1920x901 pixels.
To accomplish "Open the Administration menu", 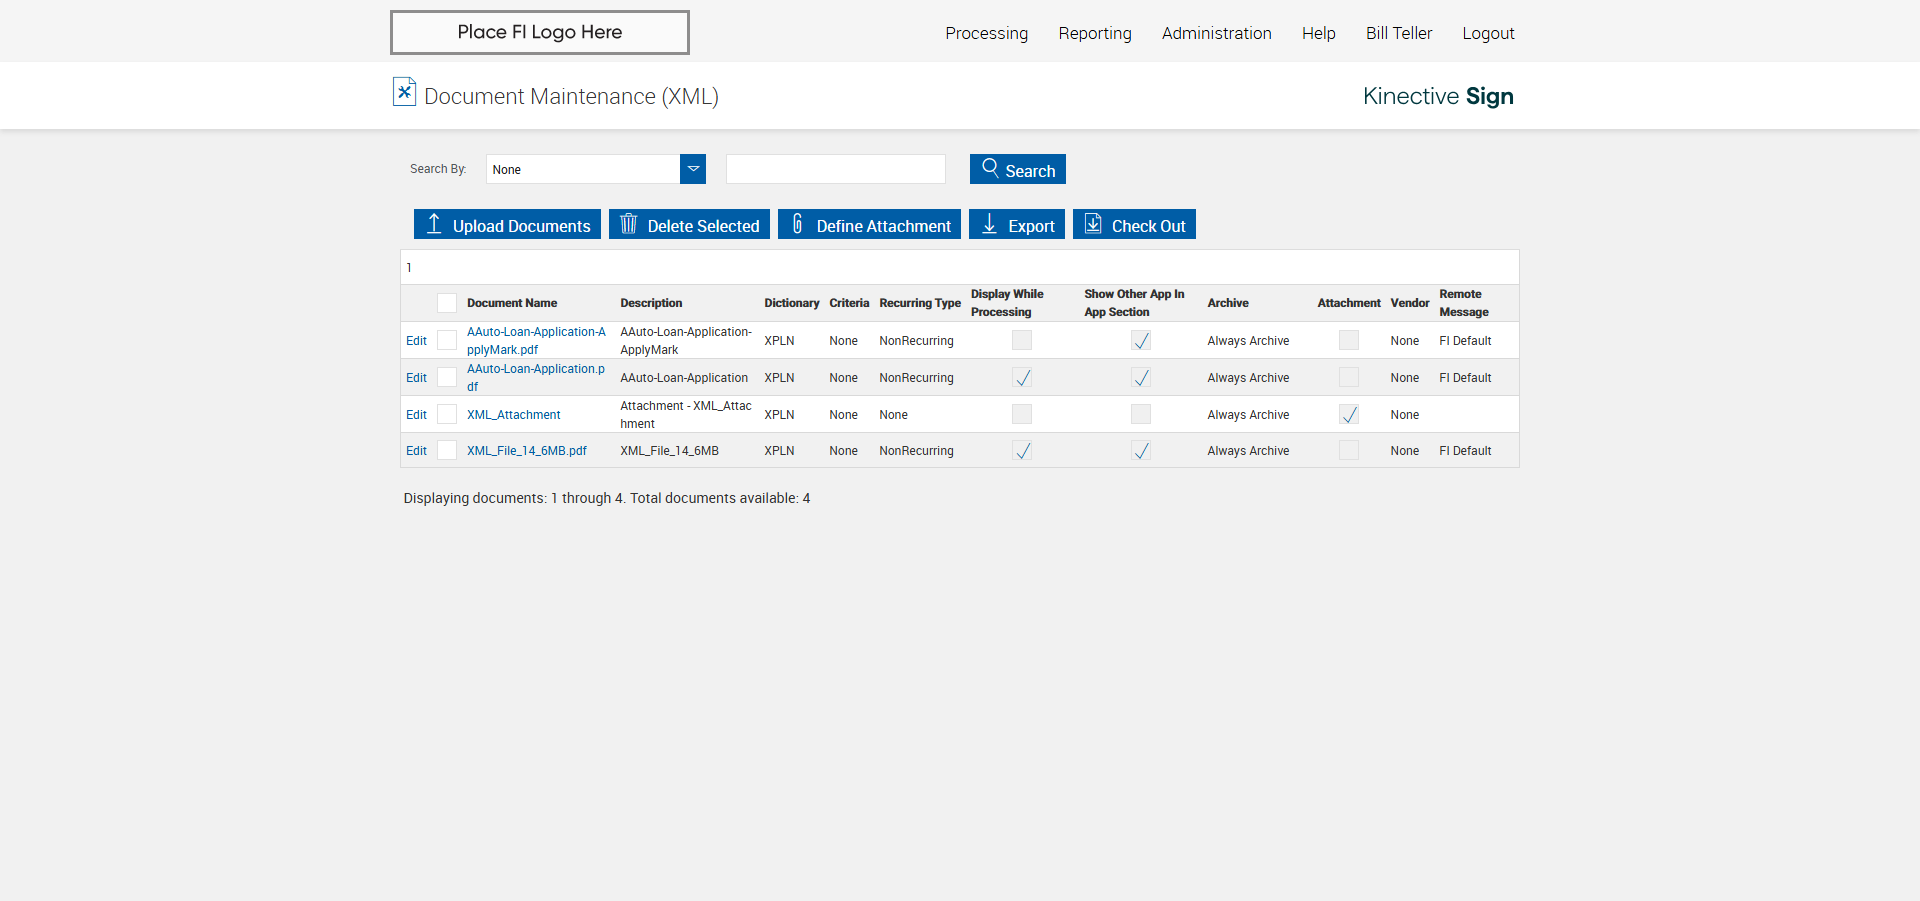I will (x=1217, y=33).
